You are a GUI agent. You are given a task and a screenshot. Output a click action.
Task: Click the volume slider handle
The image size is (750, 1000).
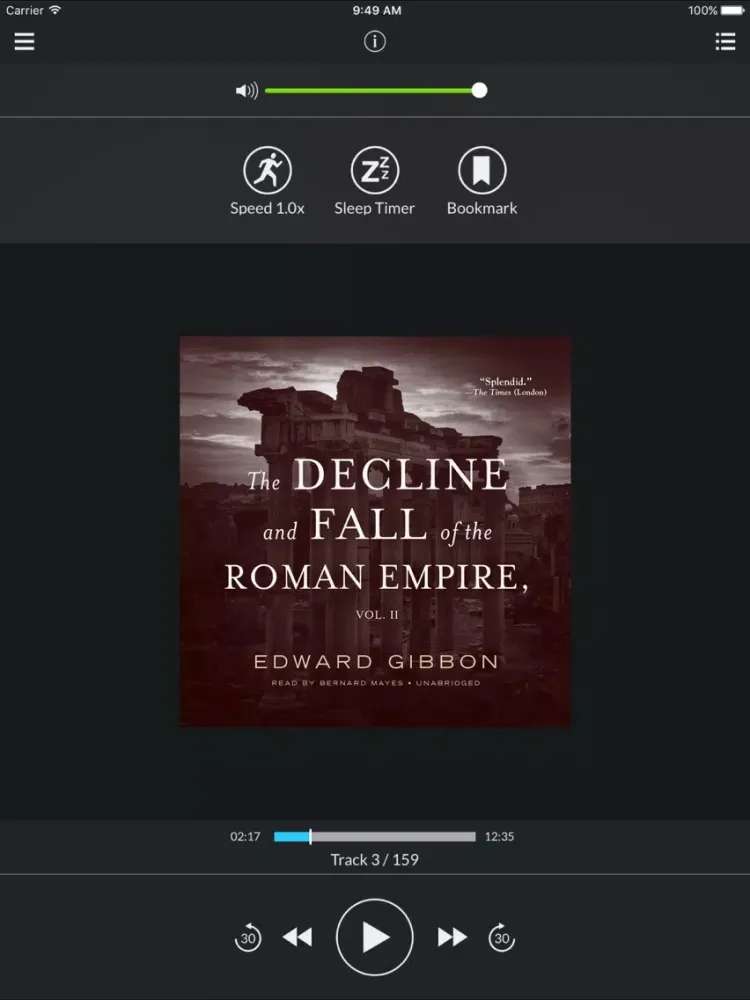tap(480, 91)
